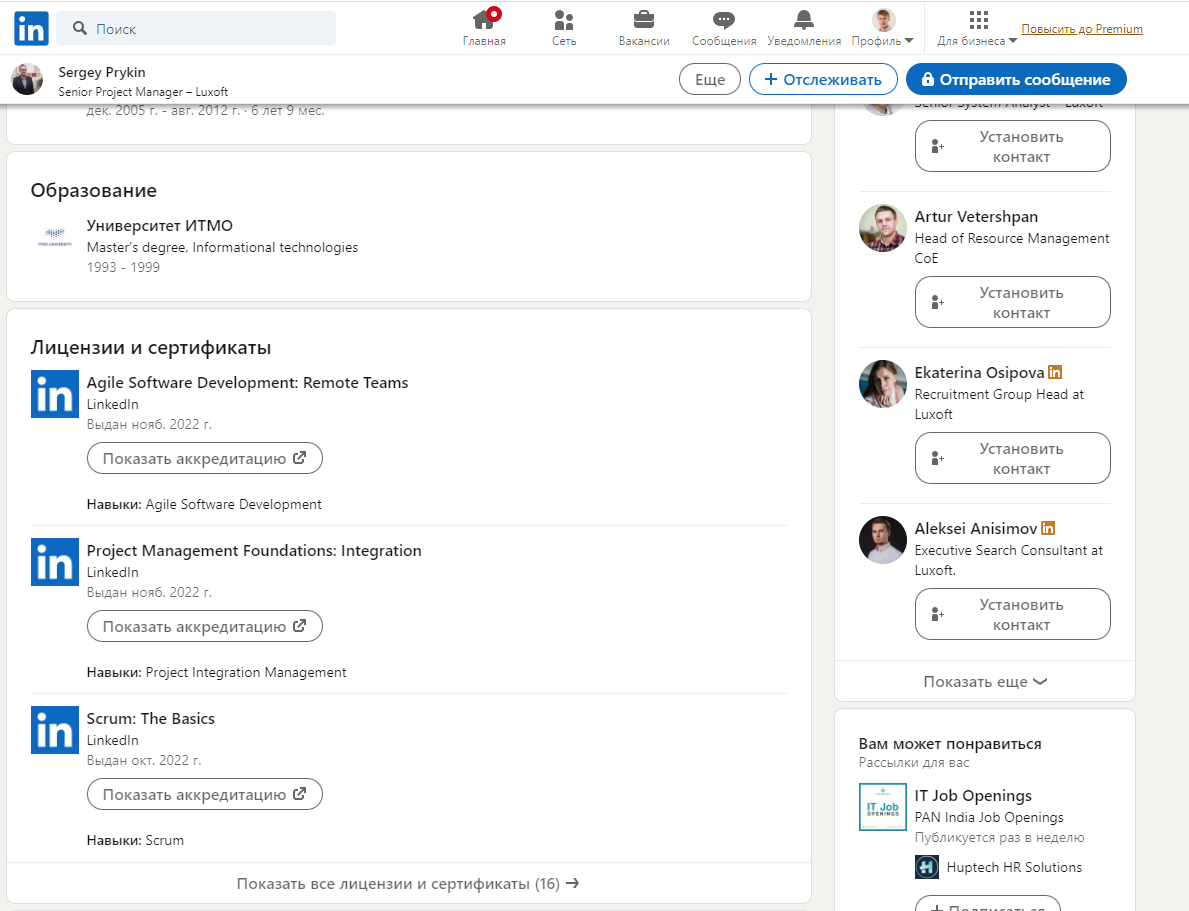The image size is (1189, 911).
Task: Expand the Профиль dropdown menu
Action: coord(883,28)
